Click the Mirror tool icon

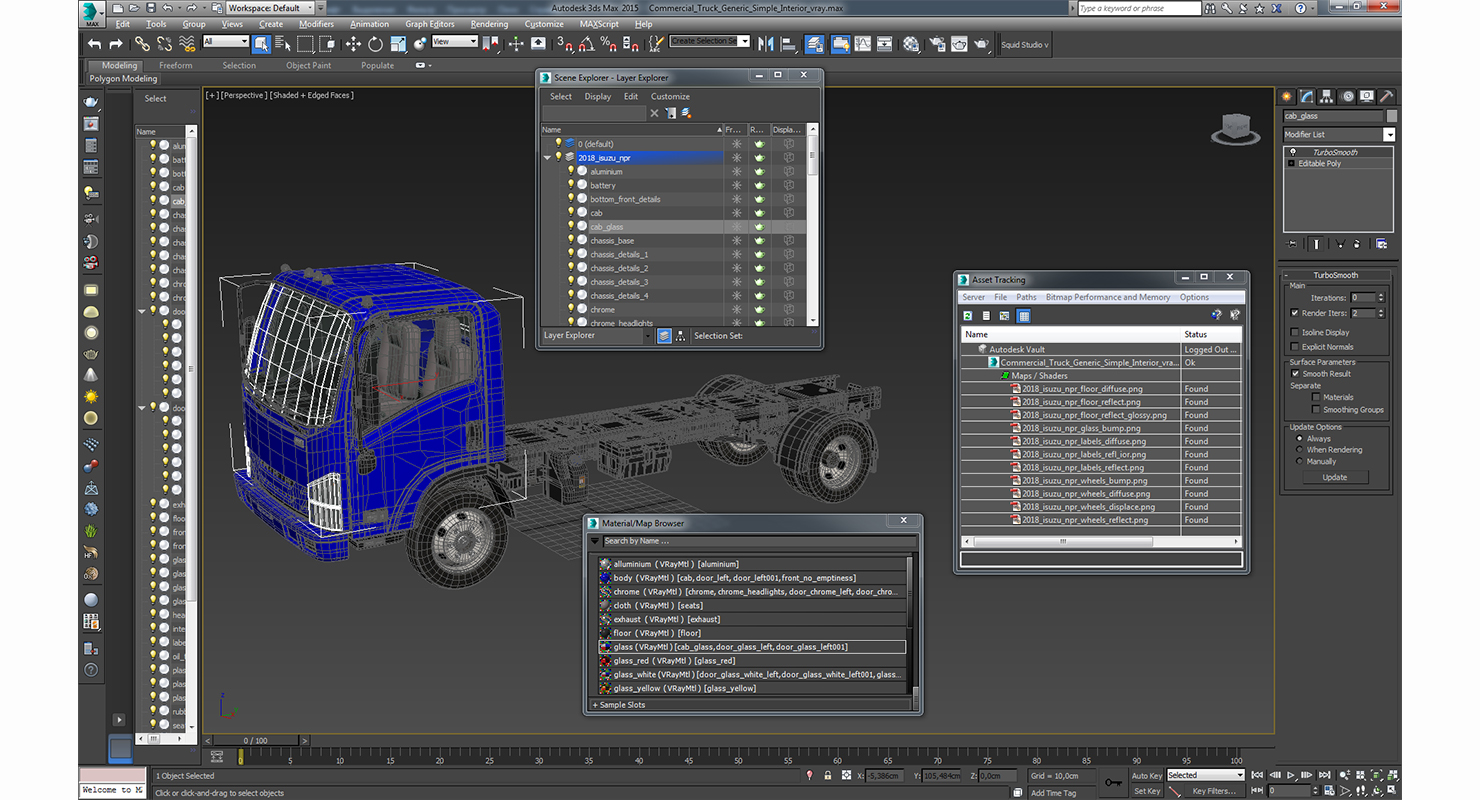pos(766,44)
